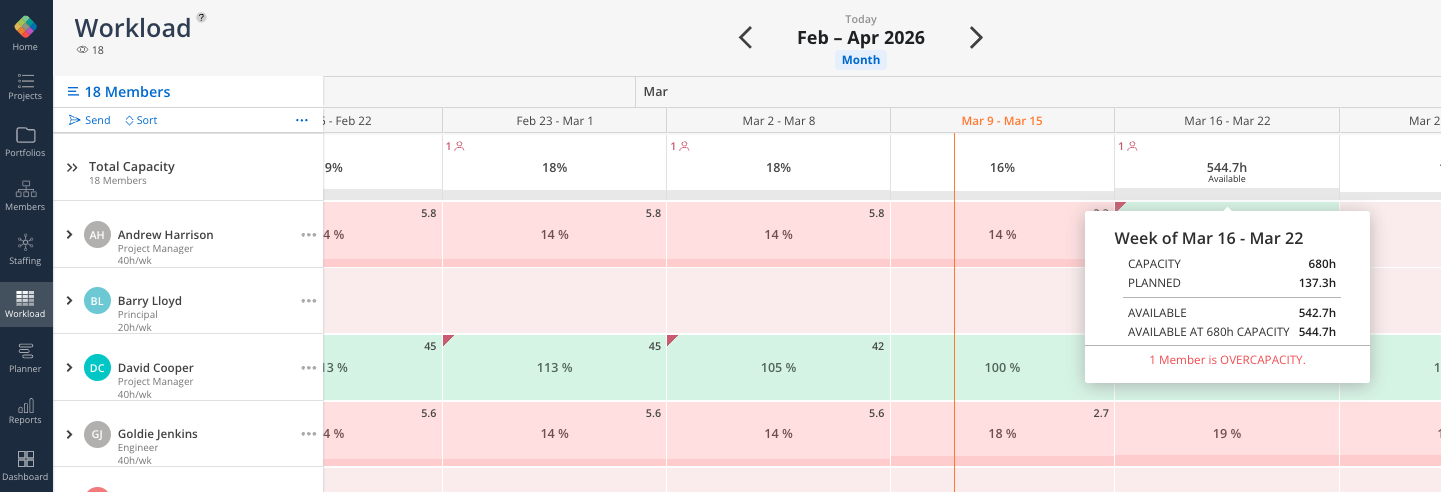Click the Send button
The image size is (1441, 492).
click(90, 120)
